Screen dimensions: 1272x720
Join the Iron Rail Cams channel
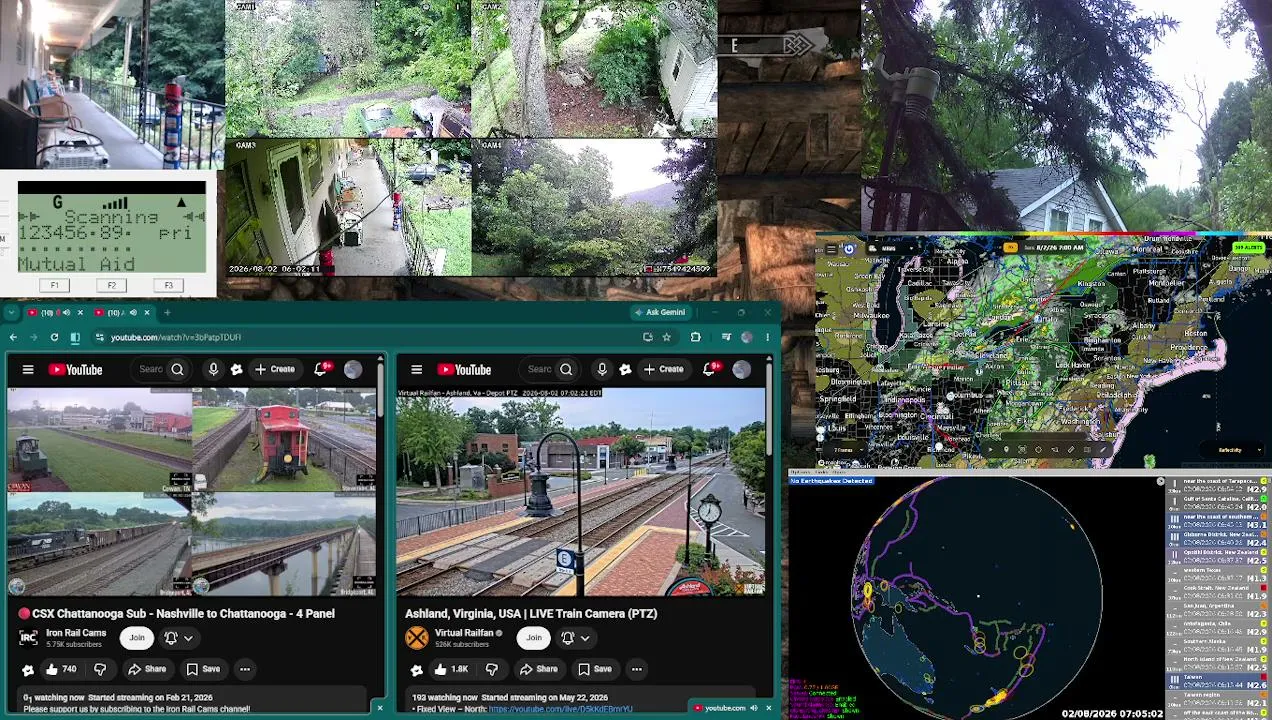[137, 638]
